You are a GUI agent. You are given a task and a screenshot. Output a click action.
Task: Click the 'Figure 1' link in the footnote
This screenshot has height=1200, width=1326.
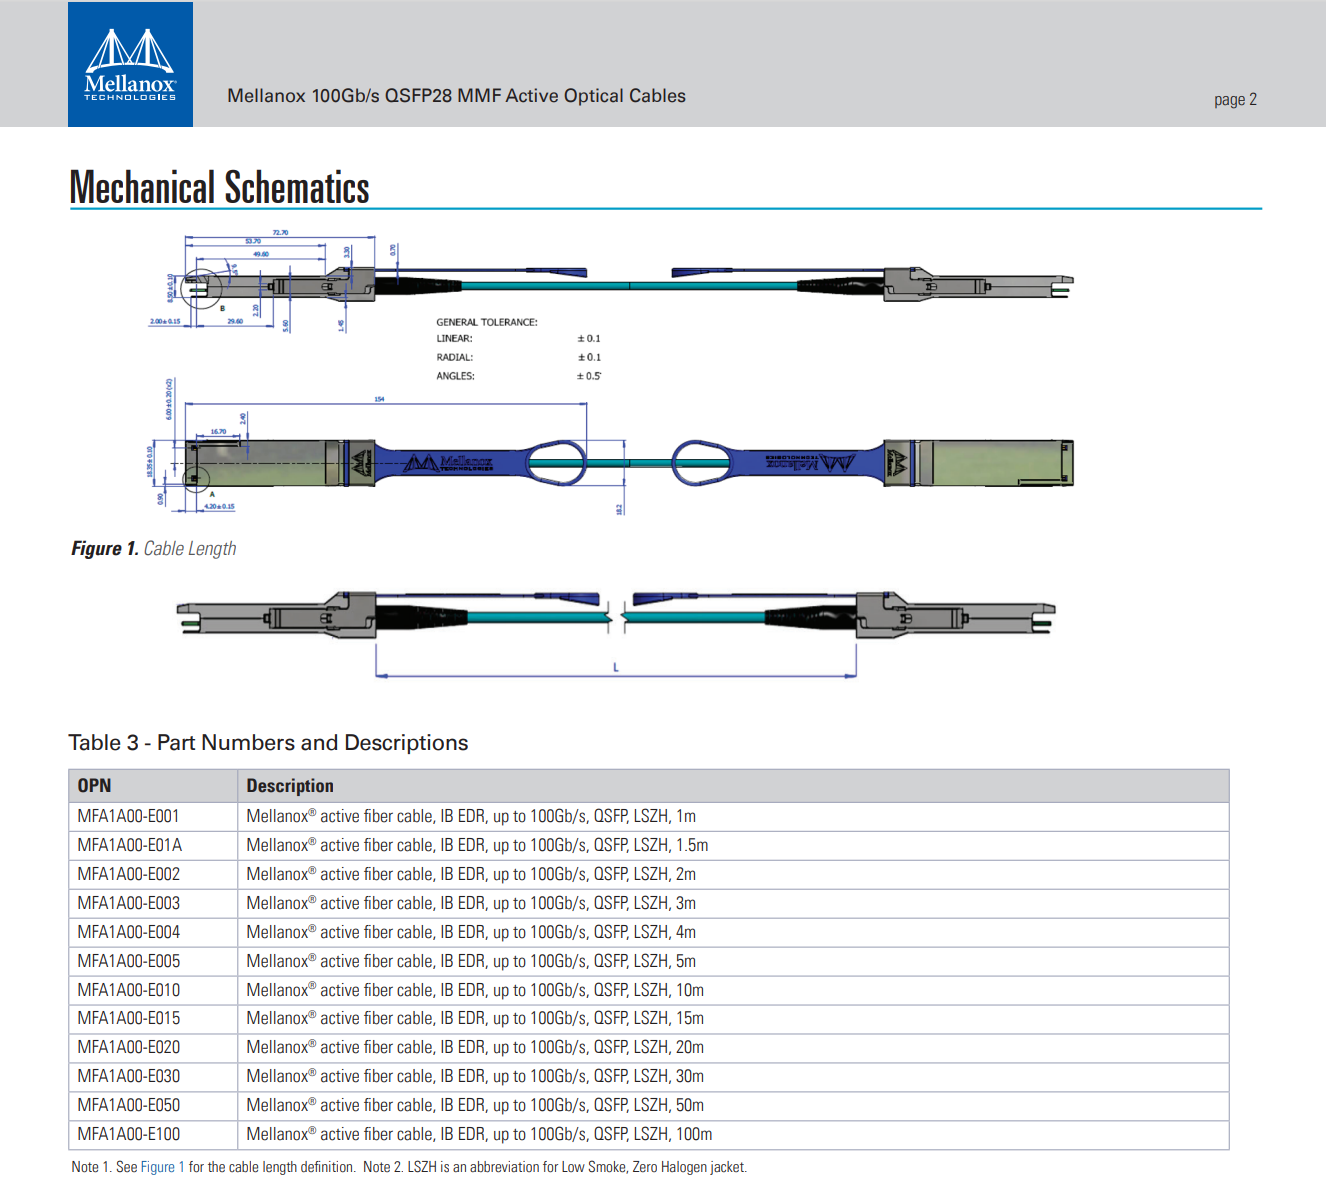point(162,1167)
